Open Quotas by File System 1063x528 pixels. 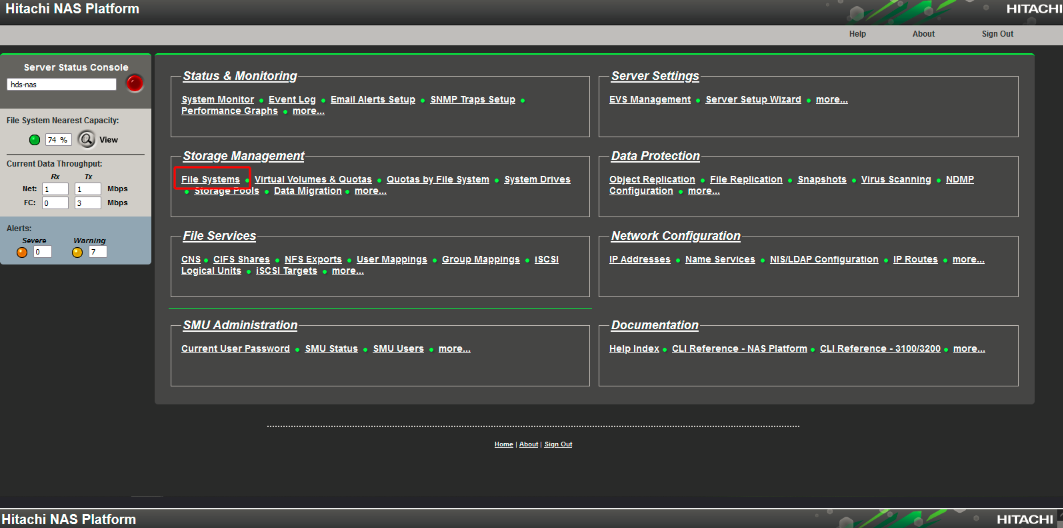click(x=438, y=180)
